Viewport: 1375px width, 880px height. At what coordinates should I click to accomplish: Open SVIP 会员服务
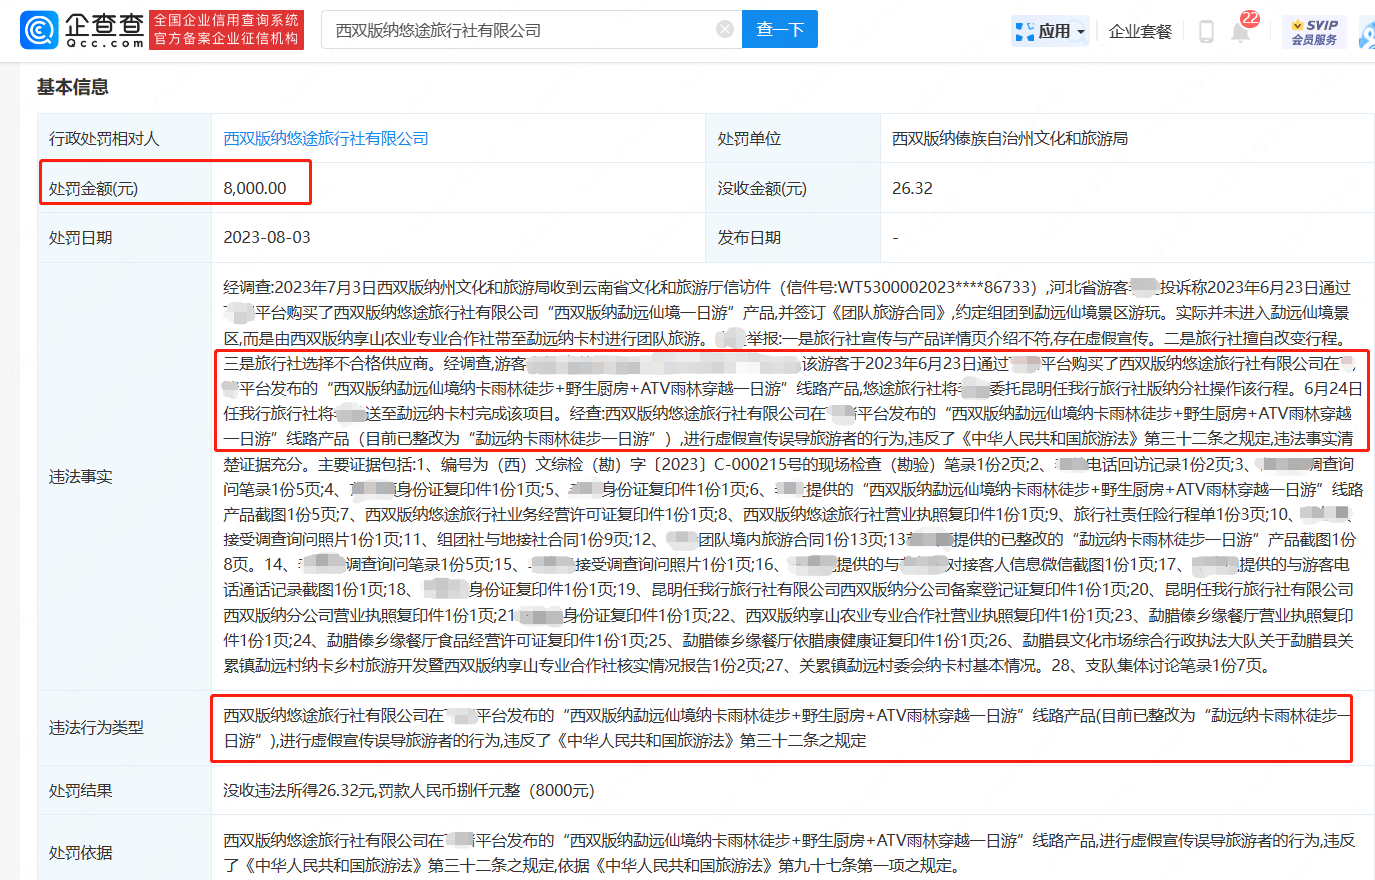click(x=1314, y=32)
